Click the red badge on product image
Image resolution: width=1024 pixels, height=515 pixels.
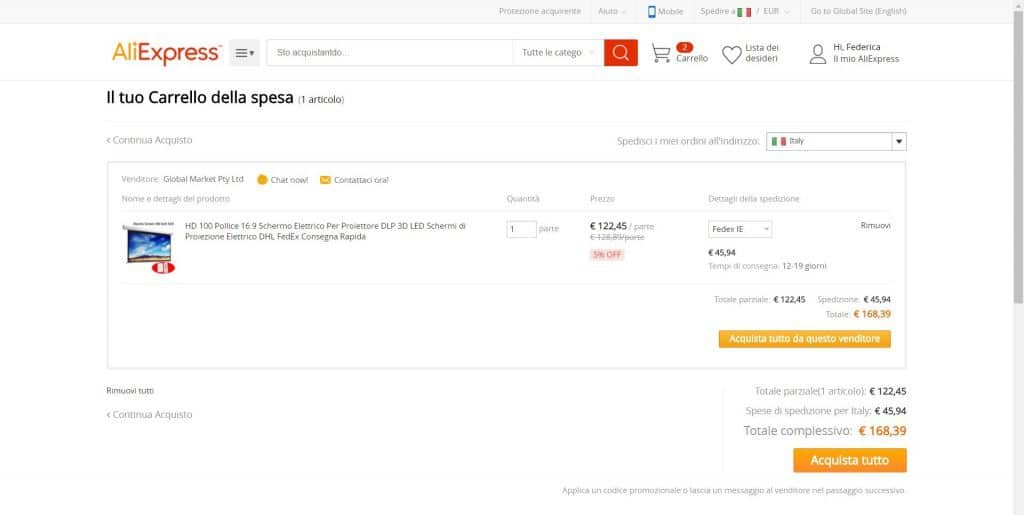[163, 268]
